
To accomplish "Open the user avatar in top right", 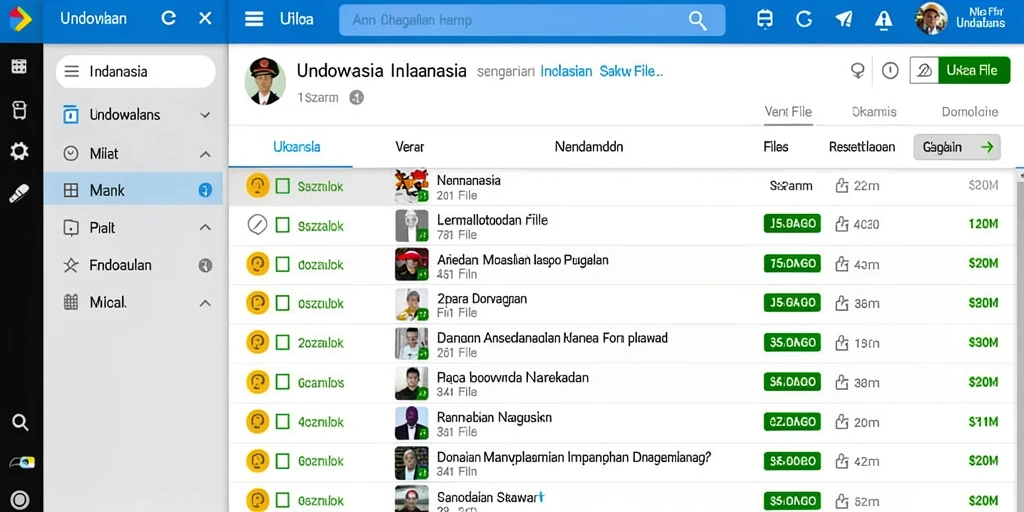I will pos(931,18).
